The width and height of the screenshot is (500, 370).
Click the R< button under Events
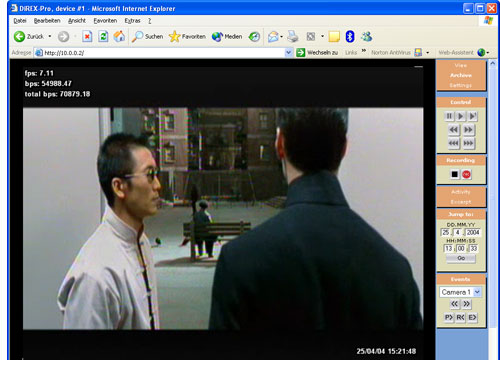tap(460, 317)
